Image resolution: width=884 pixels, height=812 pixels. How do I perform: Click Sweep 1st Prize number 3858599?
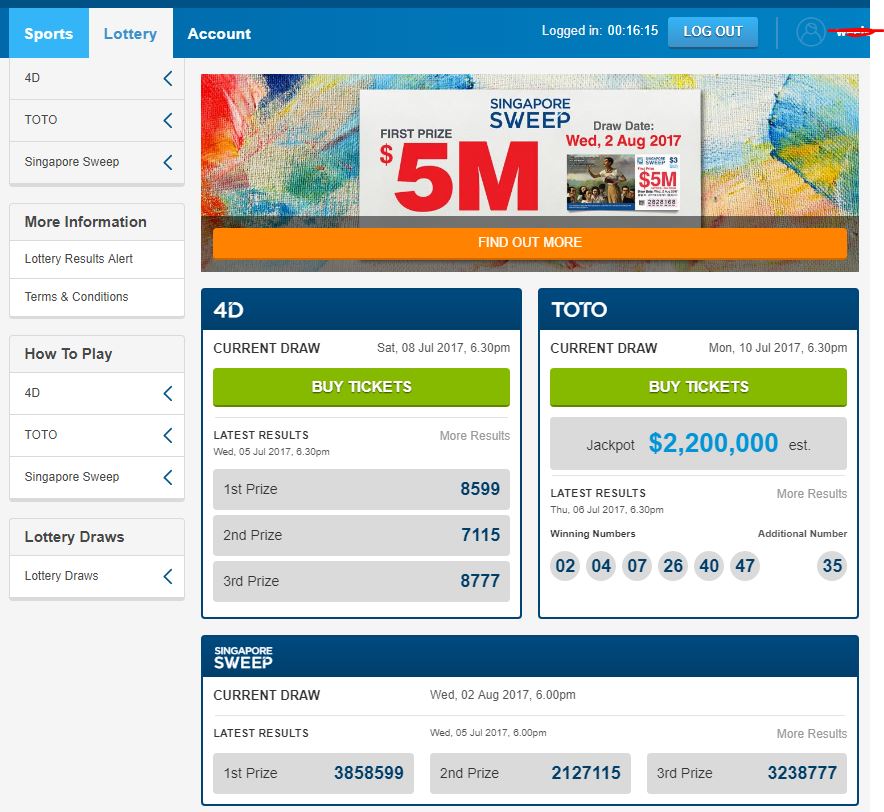(x=369, y=773)
